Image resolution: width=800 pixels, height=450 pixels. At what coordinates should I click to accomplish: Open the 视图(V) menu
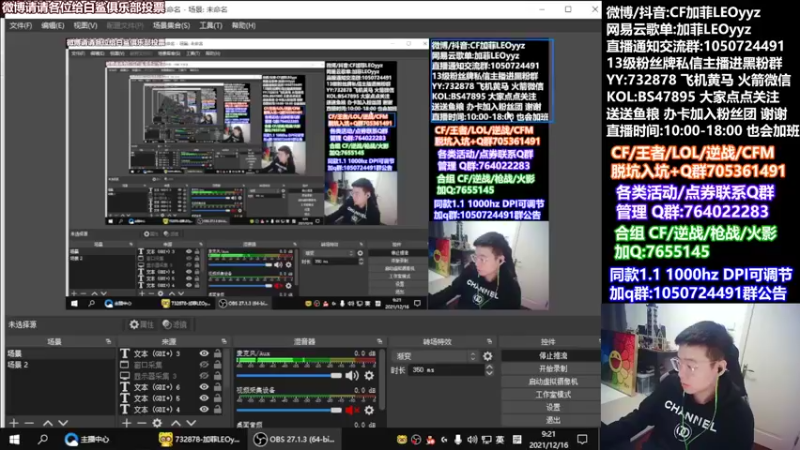point(85,26)
